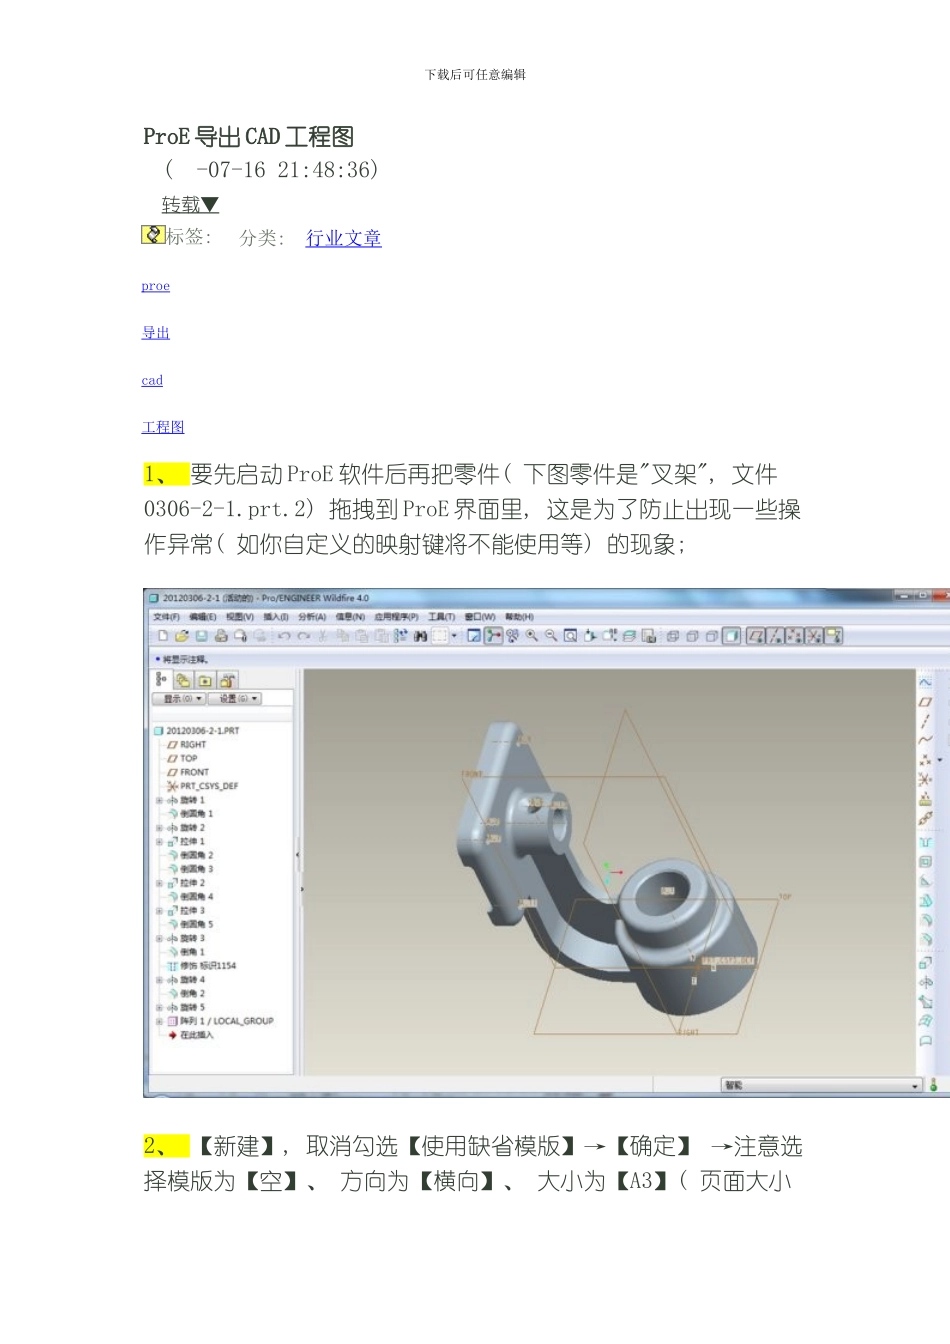This screenshot has width=950, height=1344.
Task: Click the sketch curve tool in right toolbar
Action: pyautogui.click(x=925, y=682)
